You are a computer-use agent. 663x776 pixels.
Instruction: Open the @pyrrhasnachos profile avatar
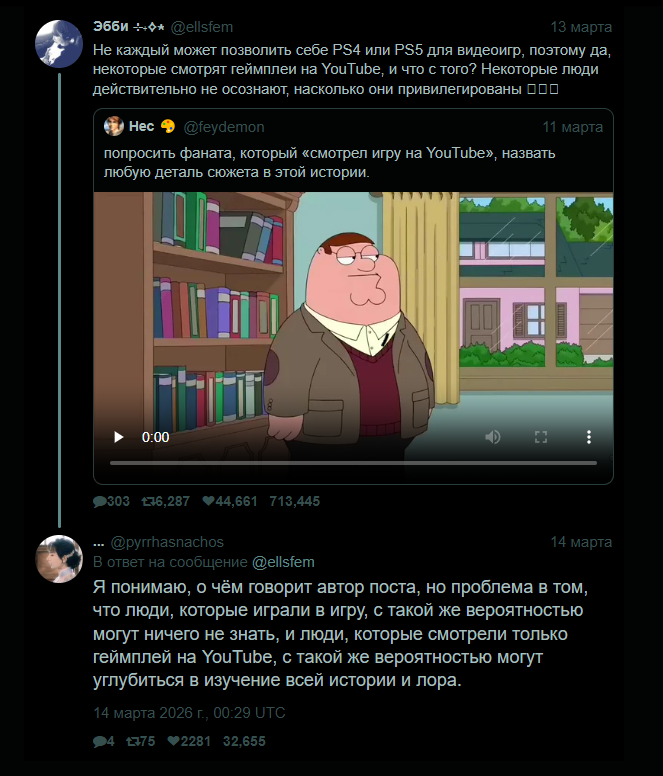click(x=58, y=558)
